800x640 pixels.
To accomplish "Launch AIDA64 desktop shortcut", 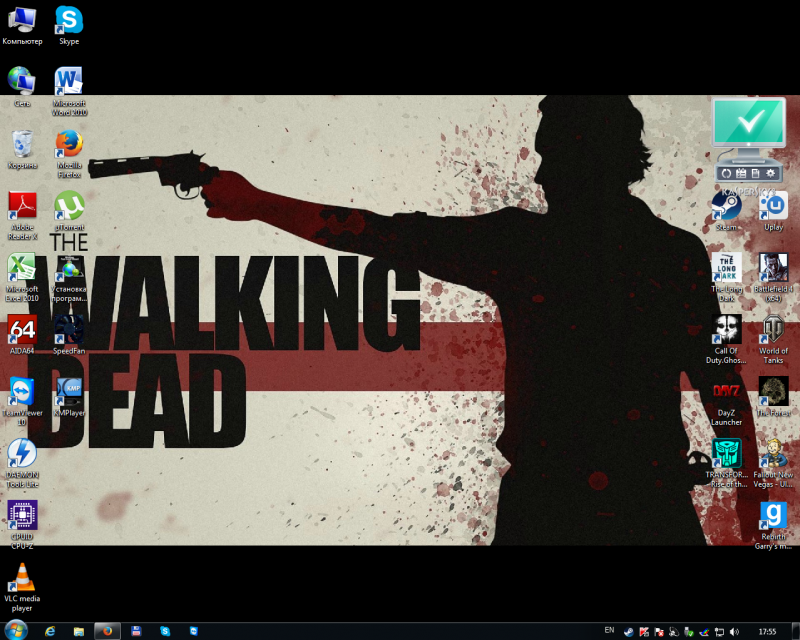I will click(x=22, y=335).
